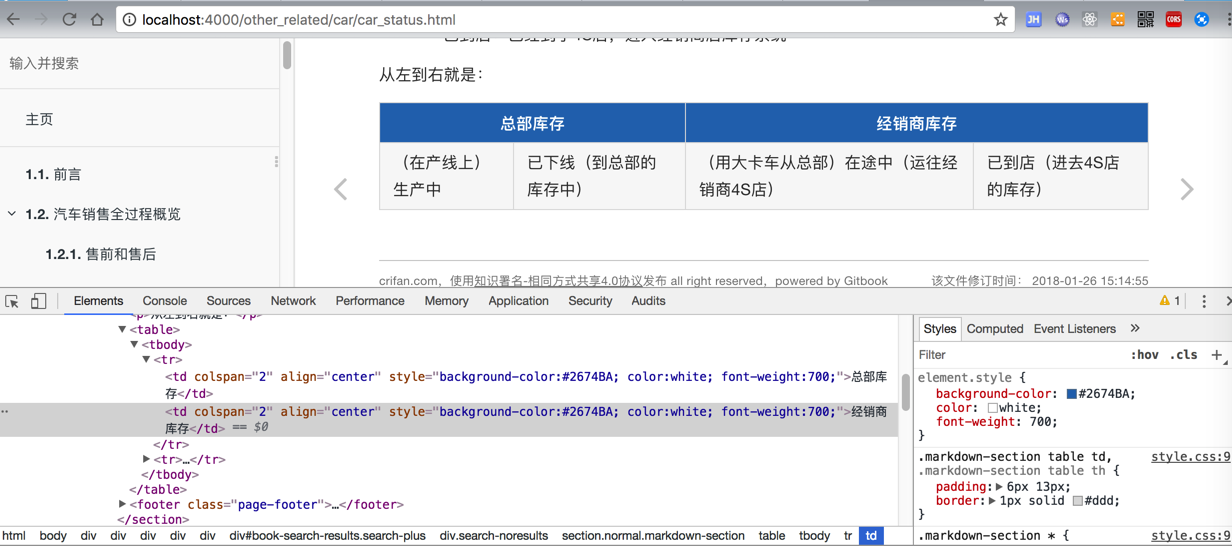Image resolution: width=1232 pixels, height=546 pixels.
Task: Open the Audits tab
Action: click(x=648, y=301)
